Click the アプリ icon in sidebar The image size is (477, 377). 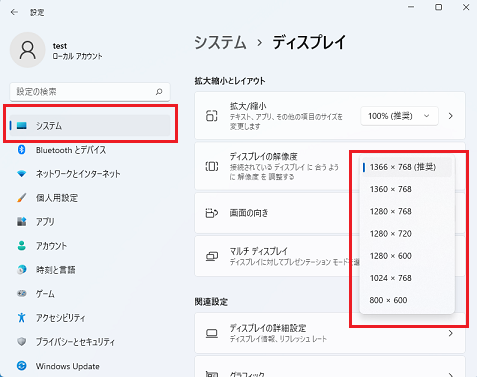click(22, 221)
